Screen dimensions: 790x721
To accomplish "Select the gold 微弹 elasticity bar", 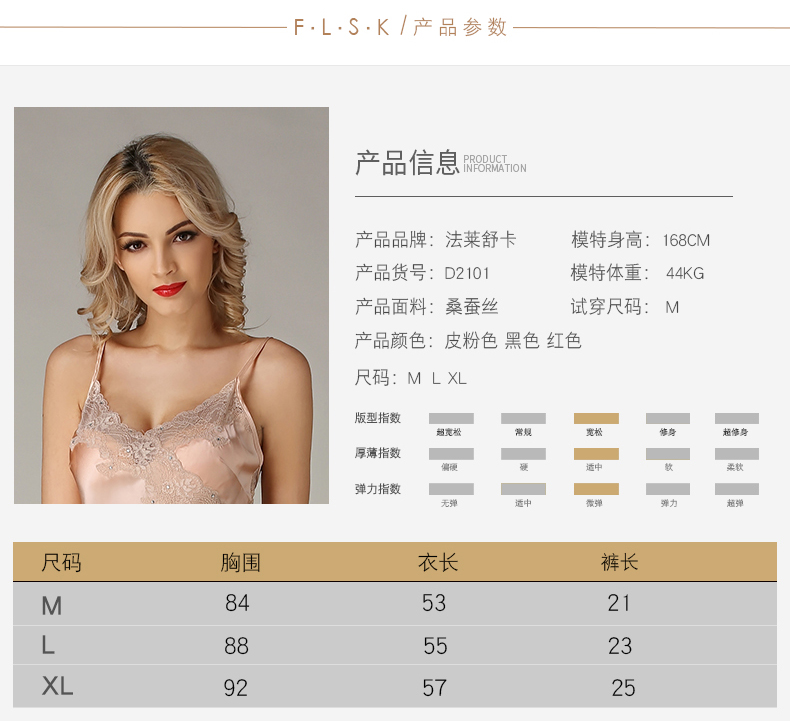I will point(595,489).
